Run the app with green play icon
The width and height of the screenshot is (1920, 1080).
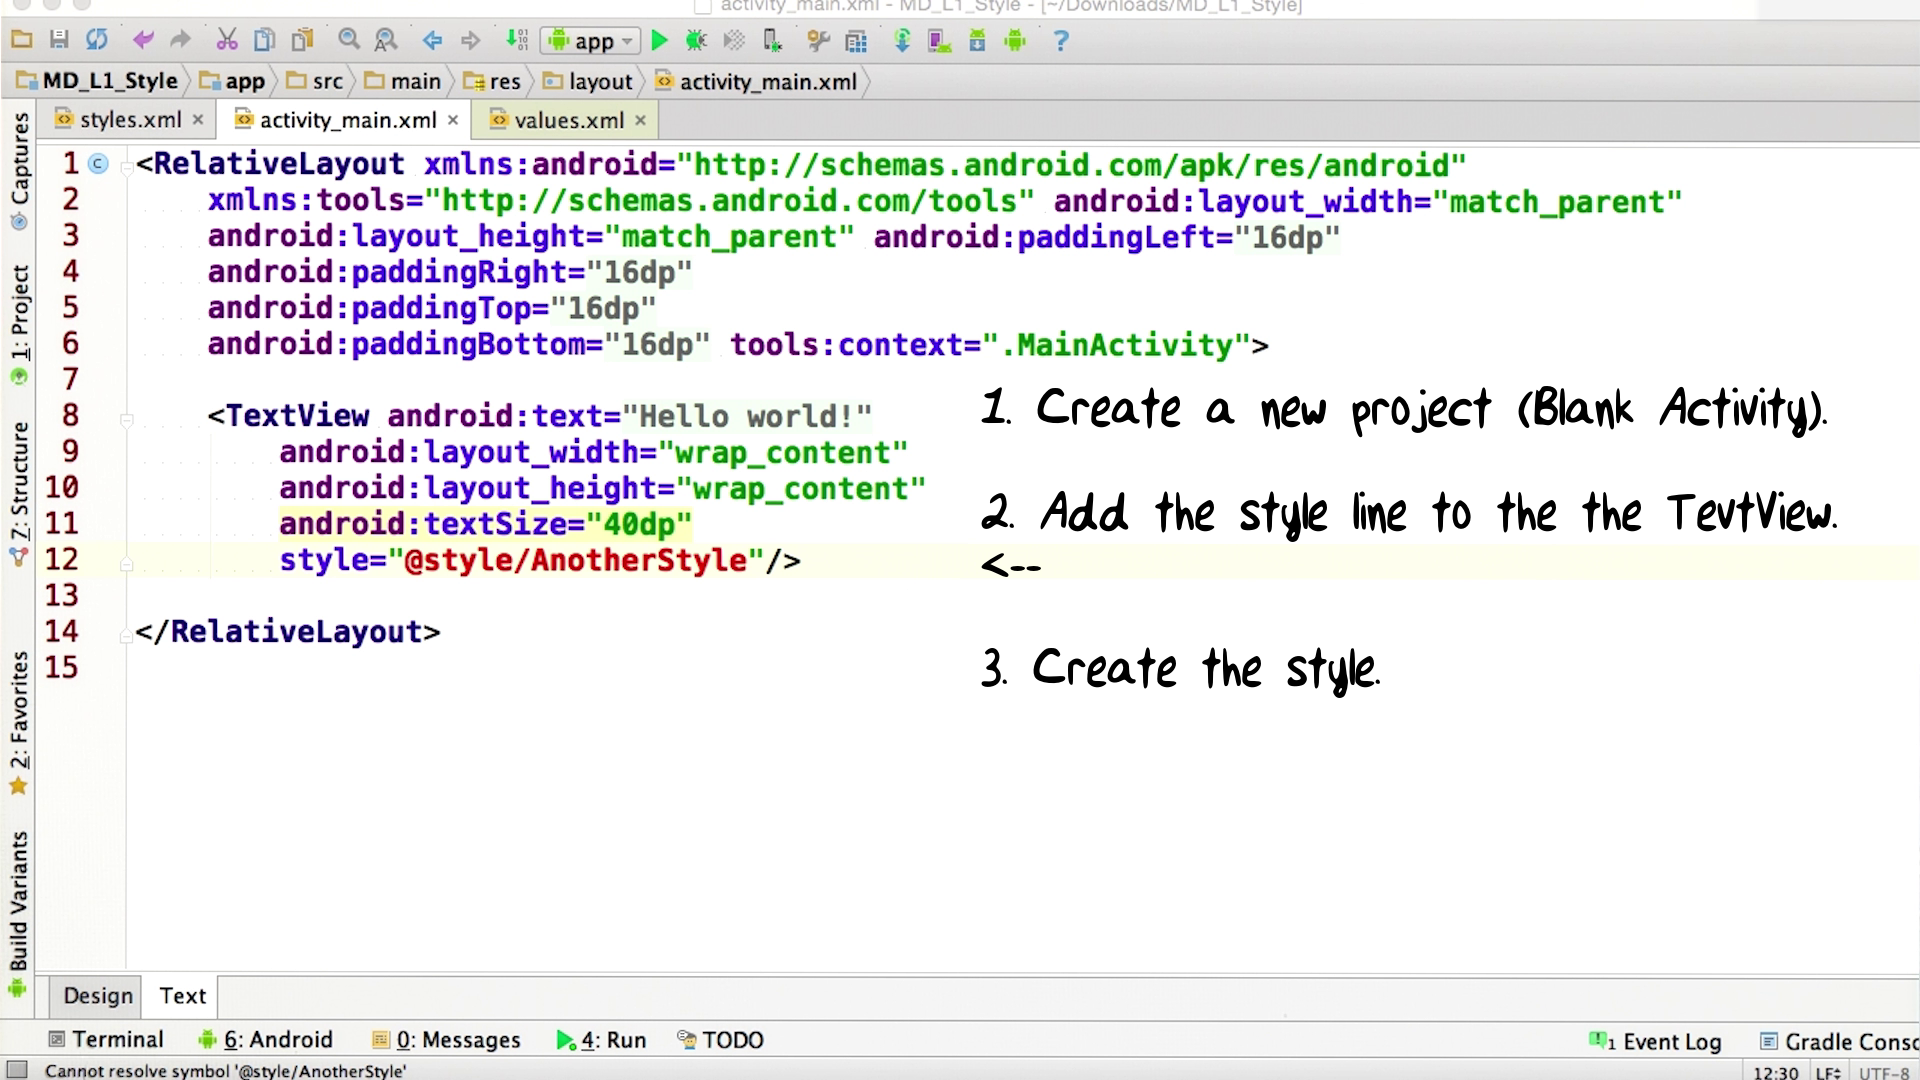(x=659, y=41)
